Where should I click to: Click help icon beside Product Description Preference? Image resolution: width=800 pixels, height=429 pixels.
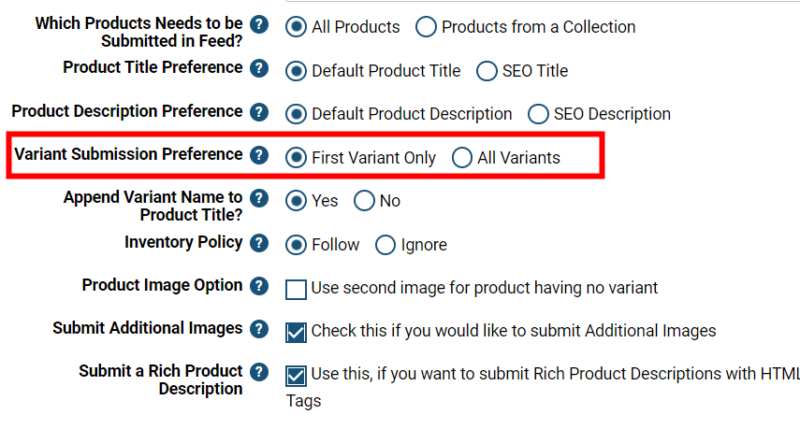tap(259, 112)
